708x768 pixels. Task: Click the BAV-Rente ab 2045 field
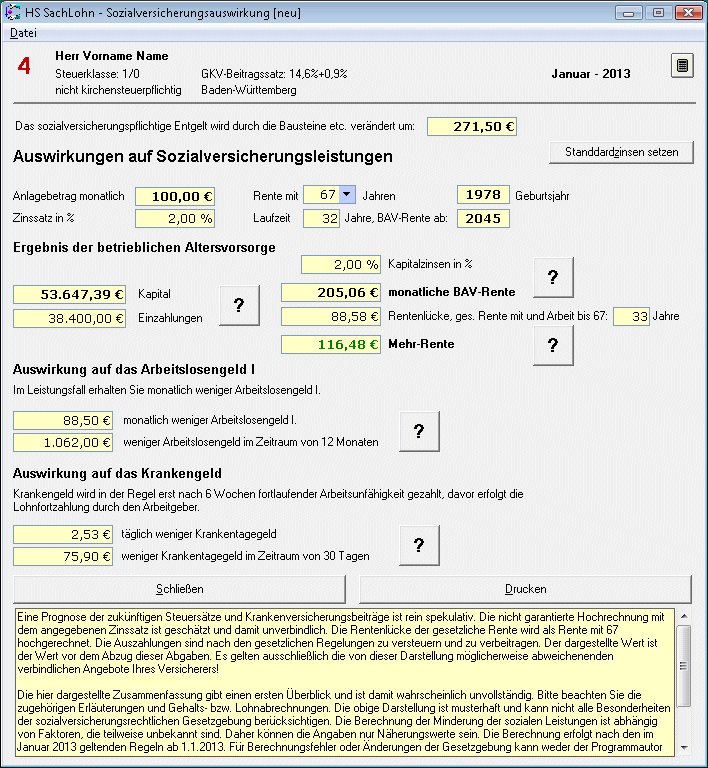coord(483,218)
